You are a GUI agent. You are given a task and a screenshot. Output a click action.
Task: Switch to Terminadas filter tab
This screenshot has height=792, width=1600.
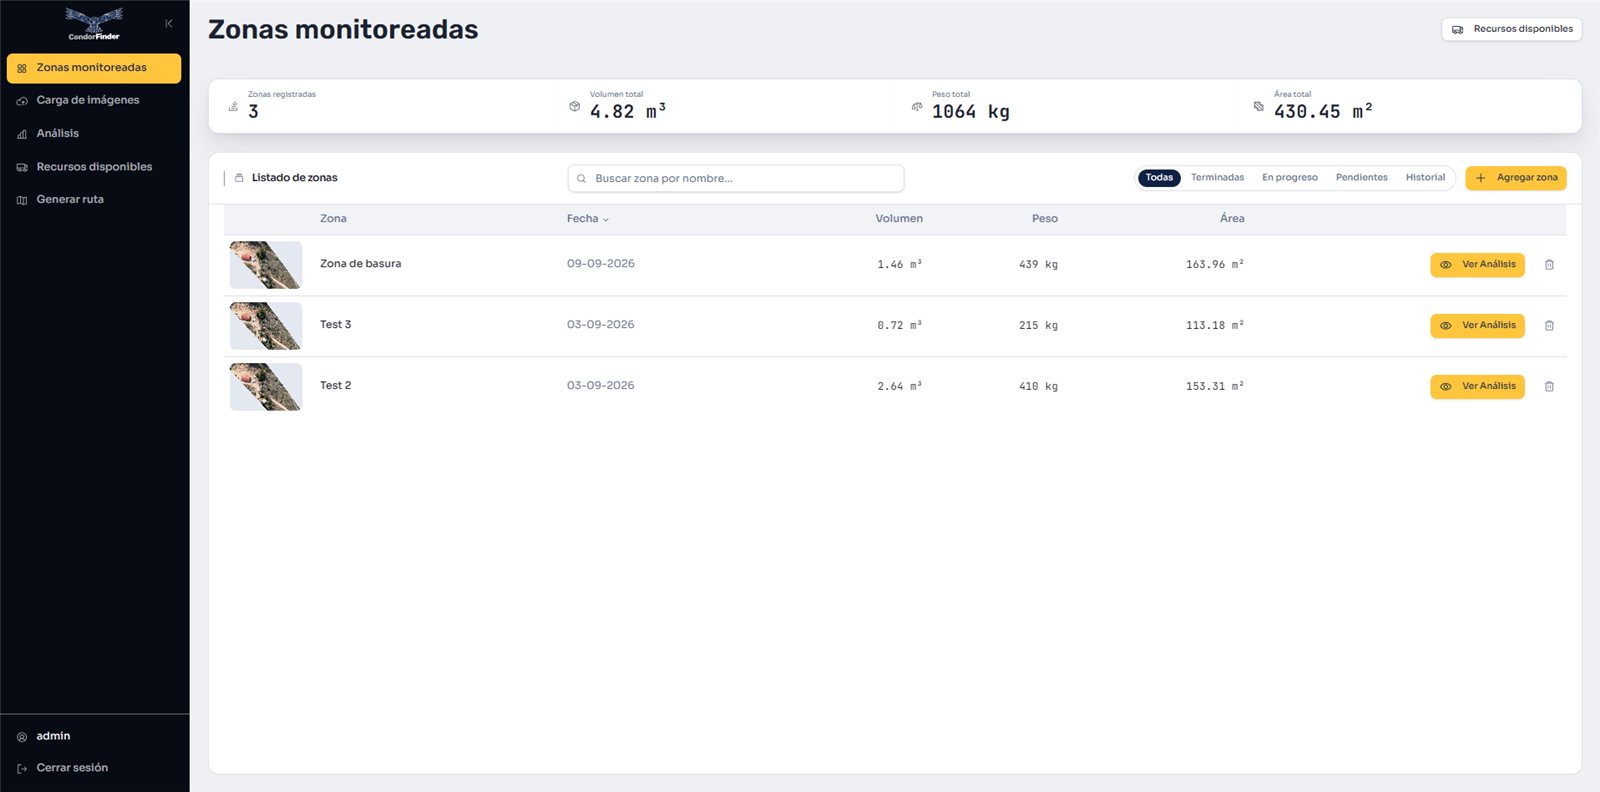tap(1217, 178)
